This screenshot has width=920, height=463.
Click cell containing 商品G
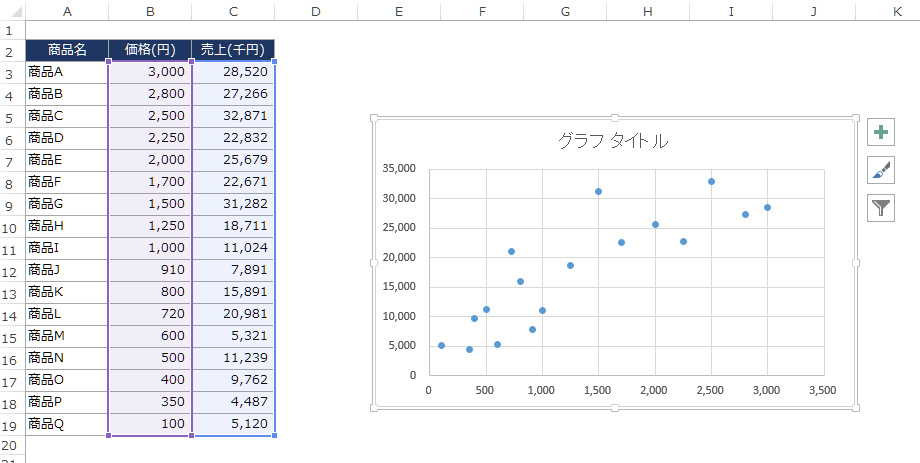(x=67, y=204)
